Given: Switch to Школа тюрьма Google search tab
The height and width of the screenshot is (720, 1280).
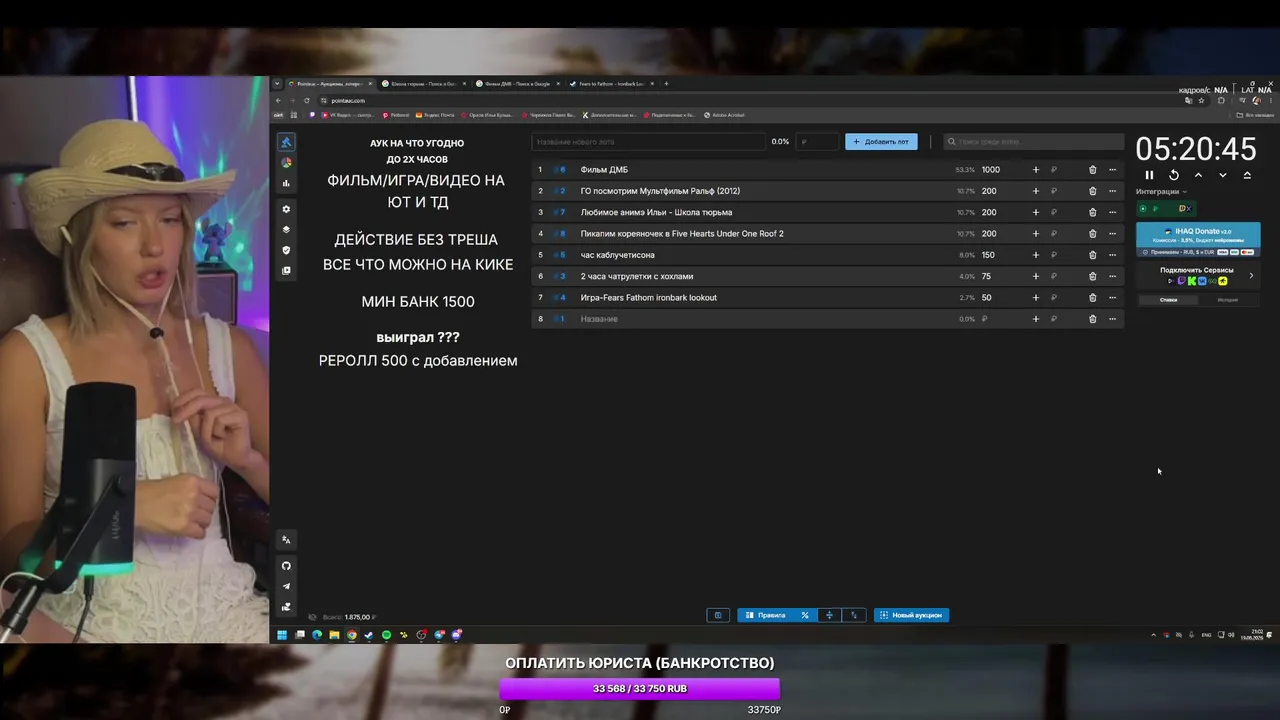Looking at the screenshot, I should pyautogui.click(x=423, y=84).
